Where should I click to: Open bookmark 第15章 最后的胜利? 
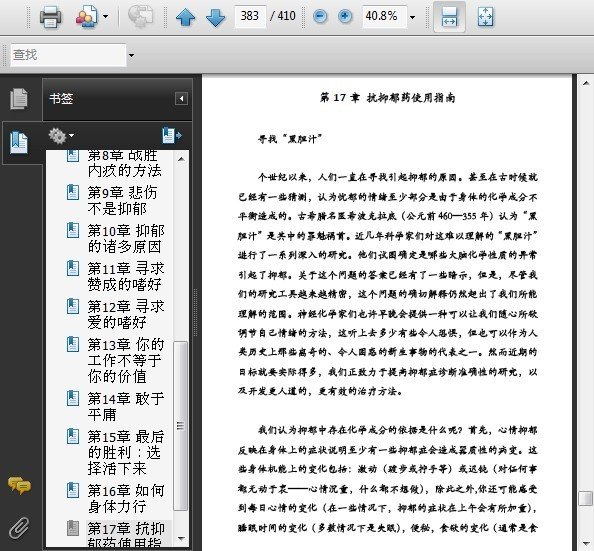[x=126, y=452]
